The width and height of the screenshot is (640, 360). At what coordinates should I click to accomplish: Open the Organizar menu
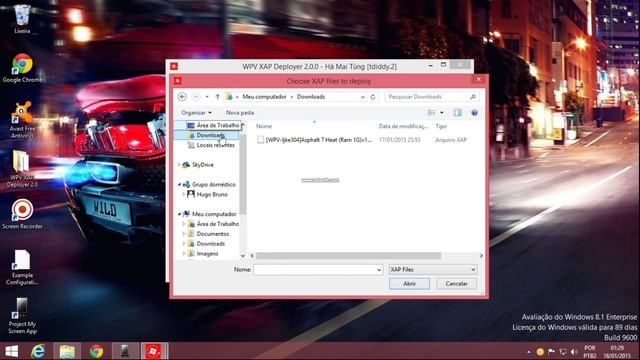click(196, 113)
